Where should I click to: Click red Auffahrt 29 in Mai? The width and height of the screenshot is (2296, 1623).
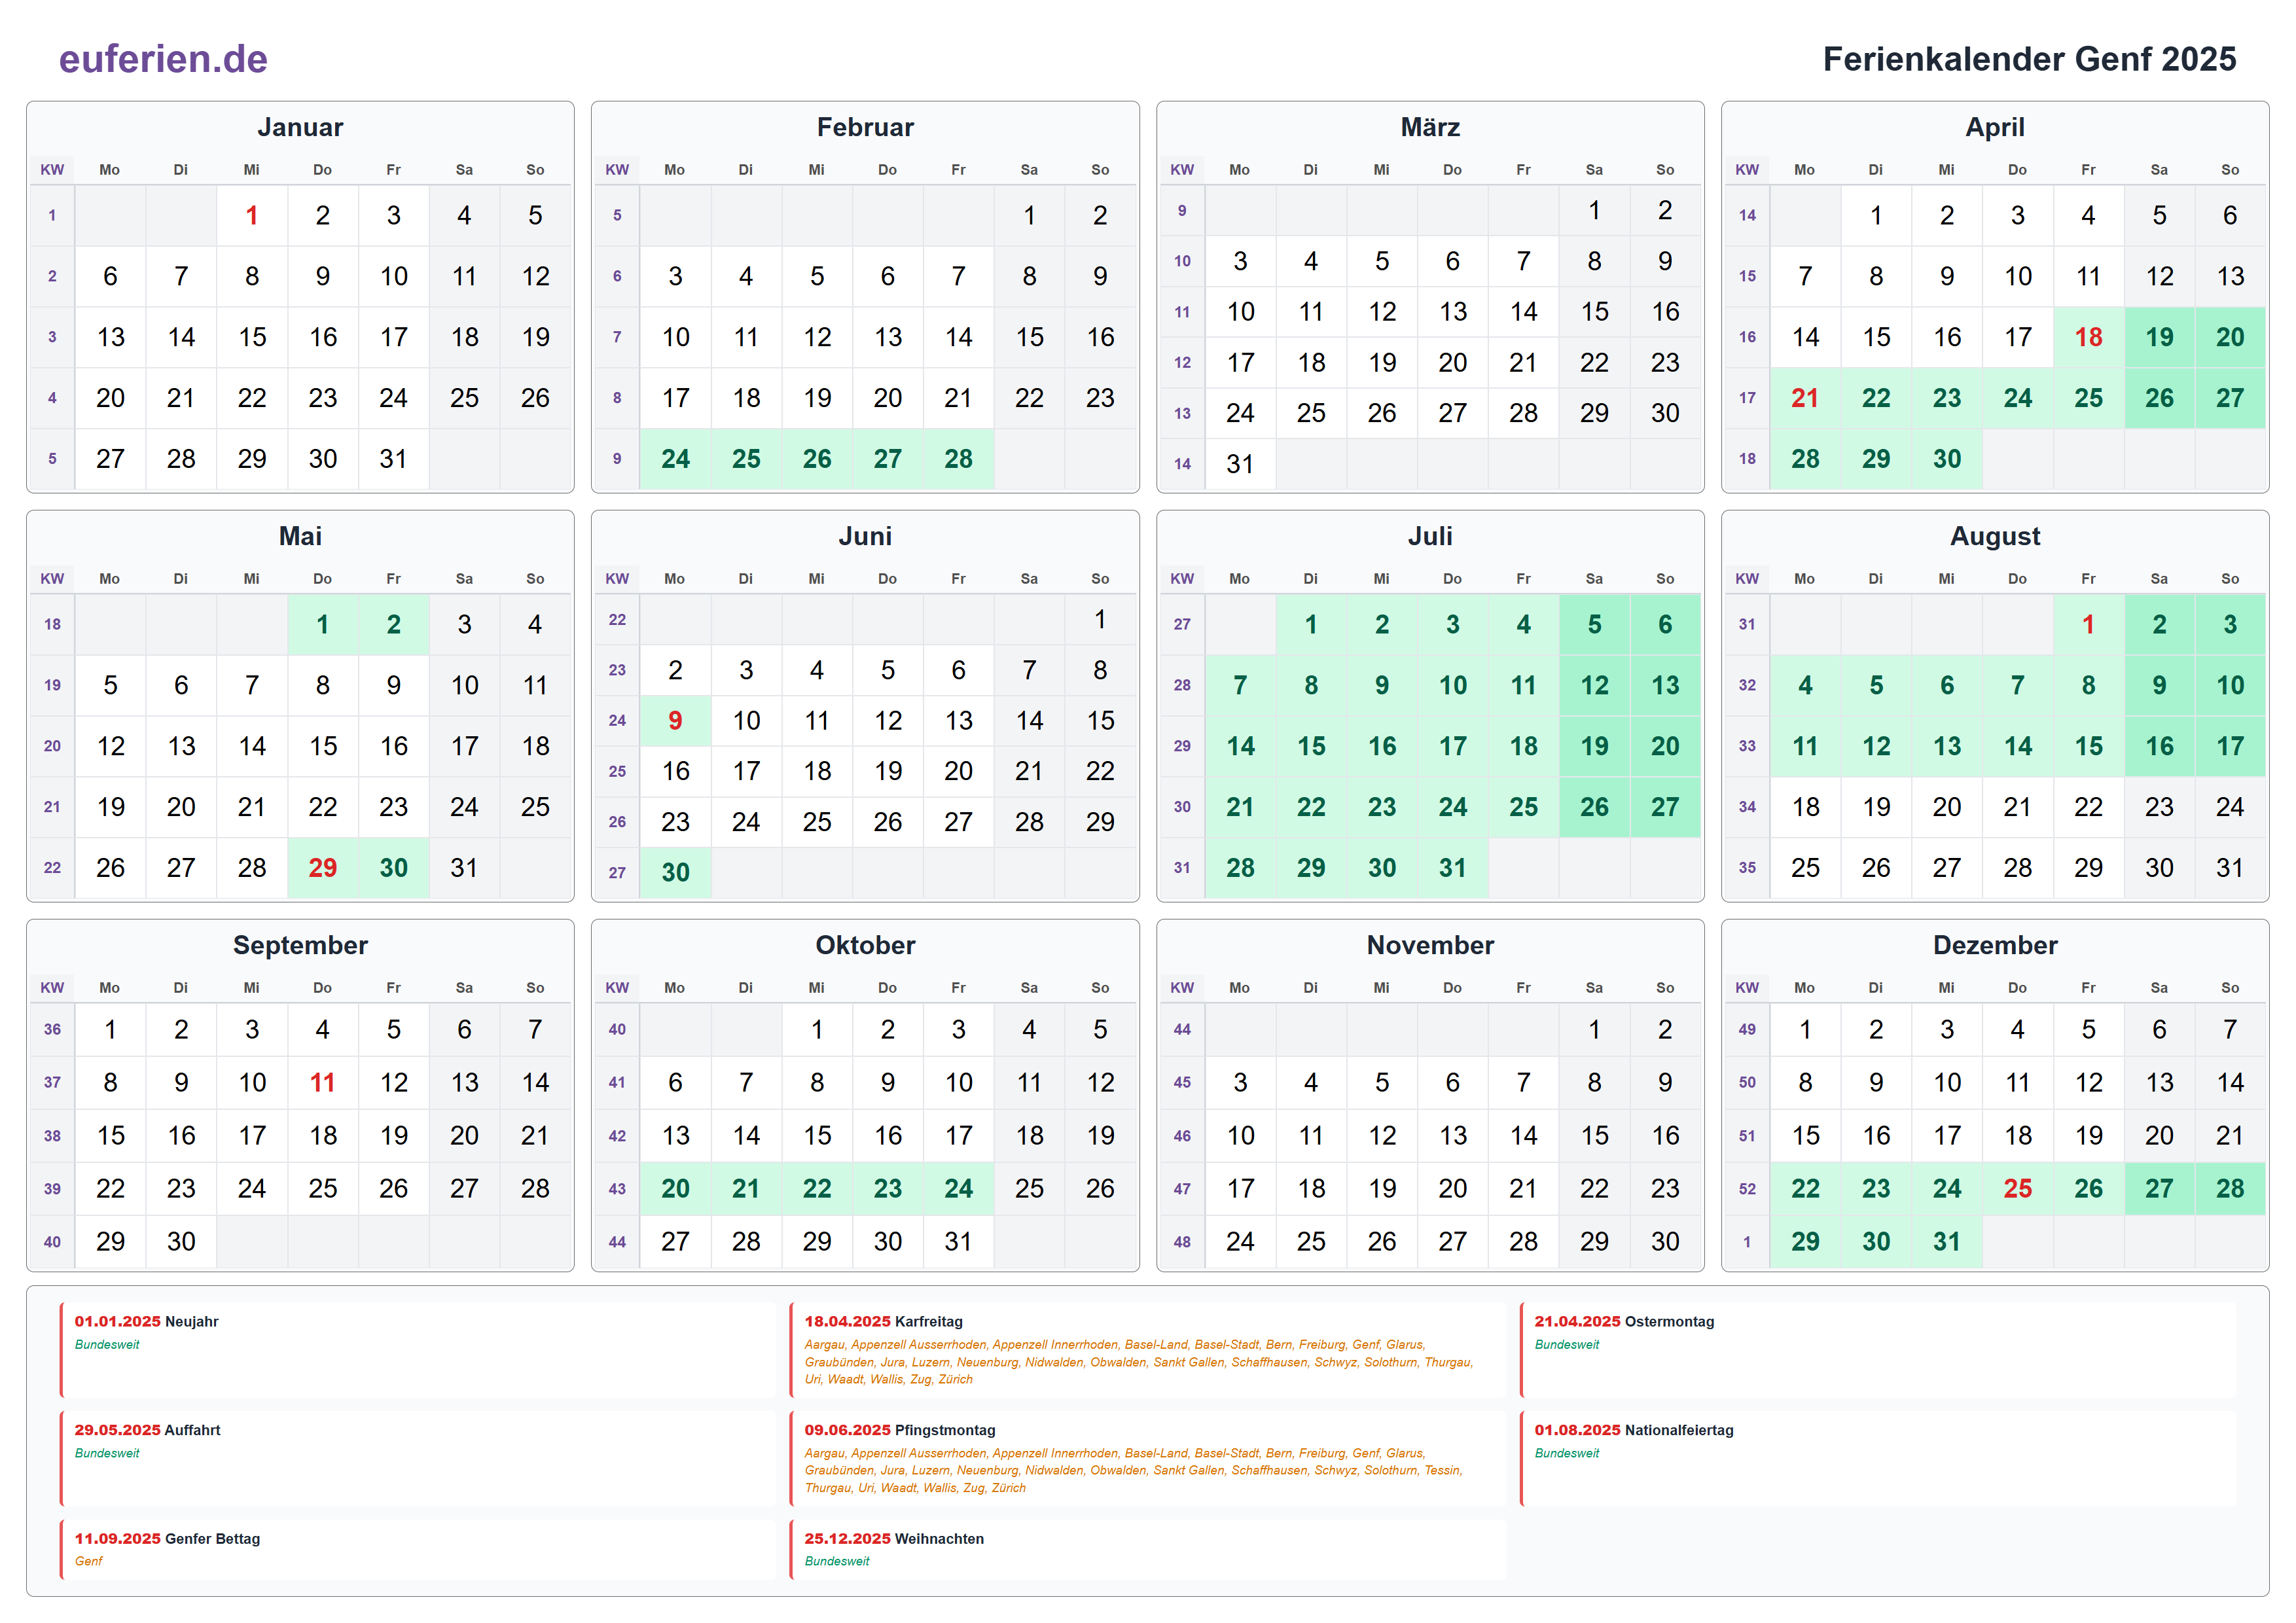point(322,868)
